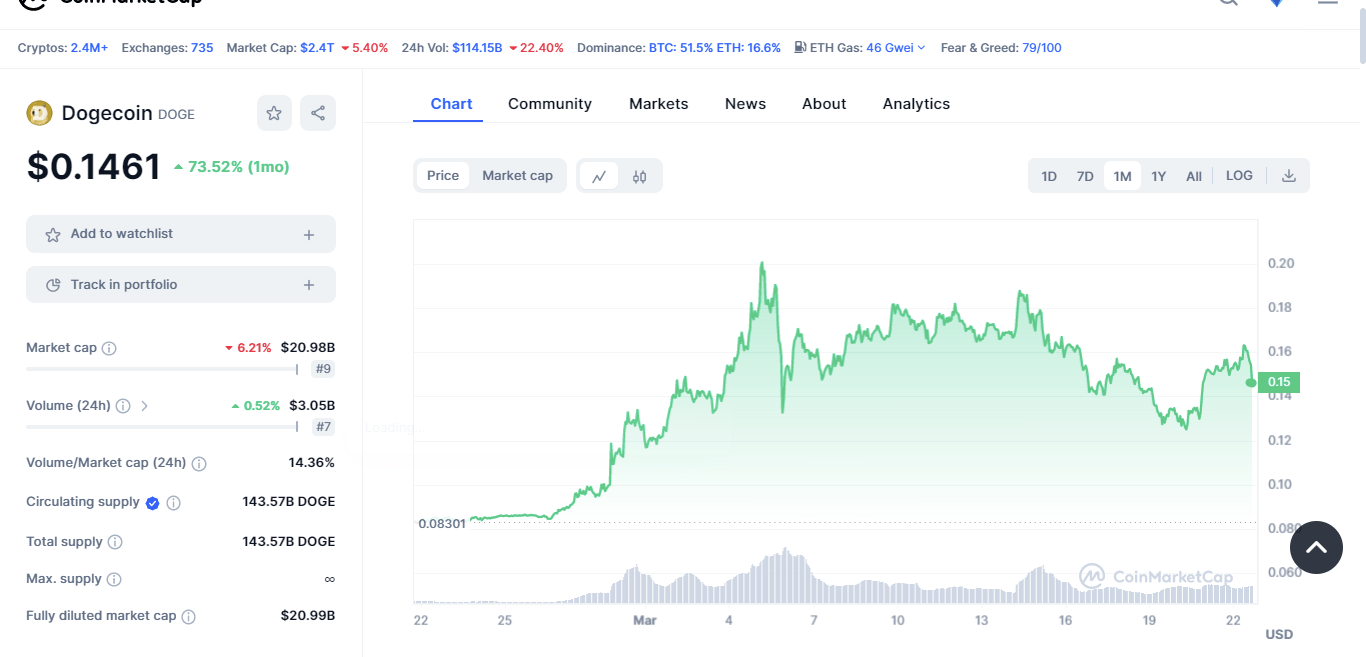Viewport: 1366px width, 657px height.
Task: Click the $0.1461 price value
Action: coord(94,166)
